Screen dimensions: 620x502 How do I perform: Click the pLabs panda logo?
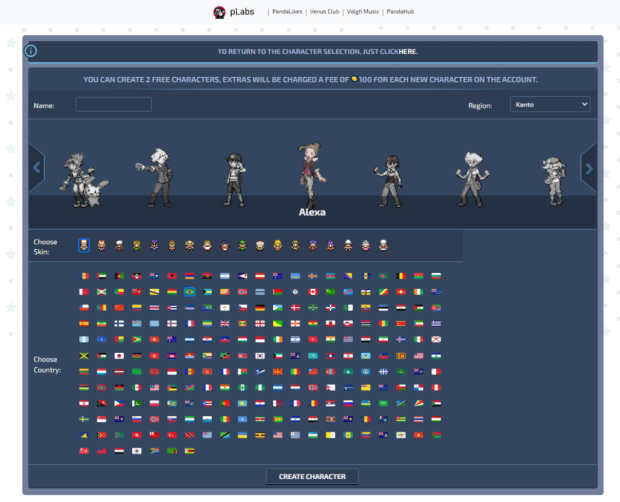(x=219, y=12)
